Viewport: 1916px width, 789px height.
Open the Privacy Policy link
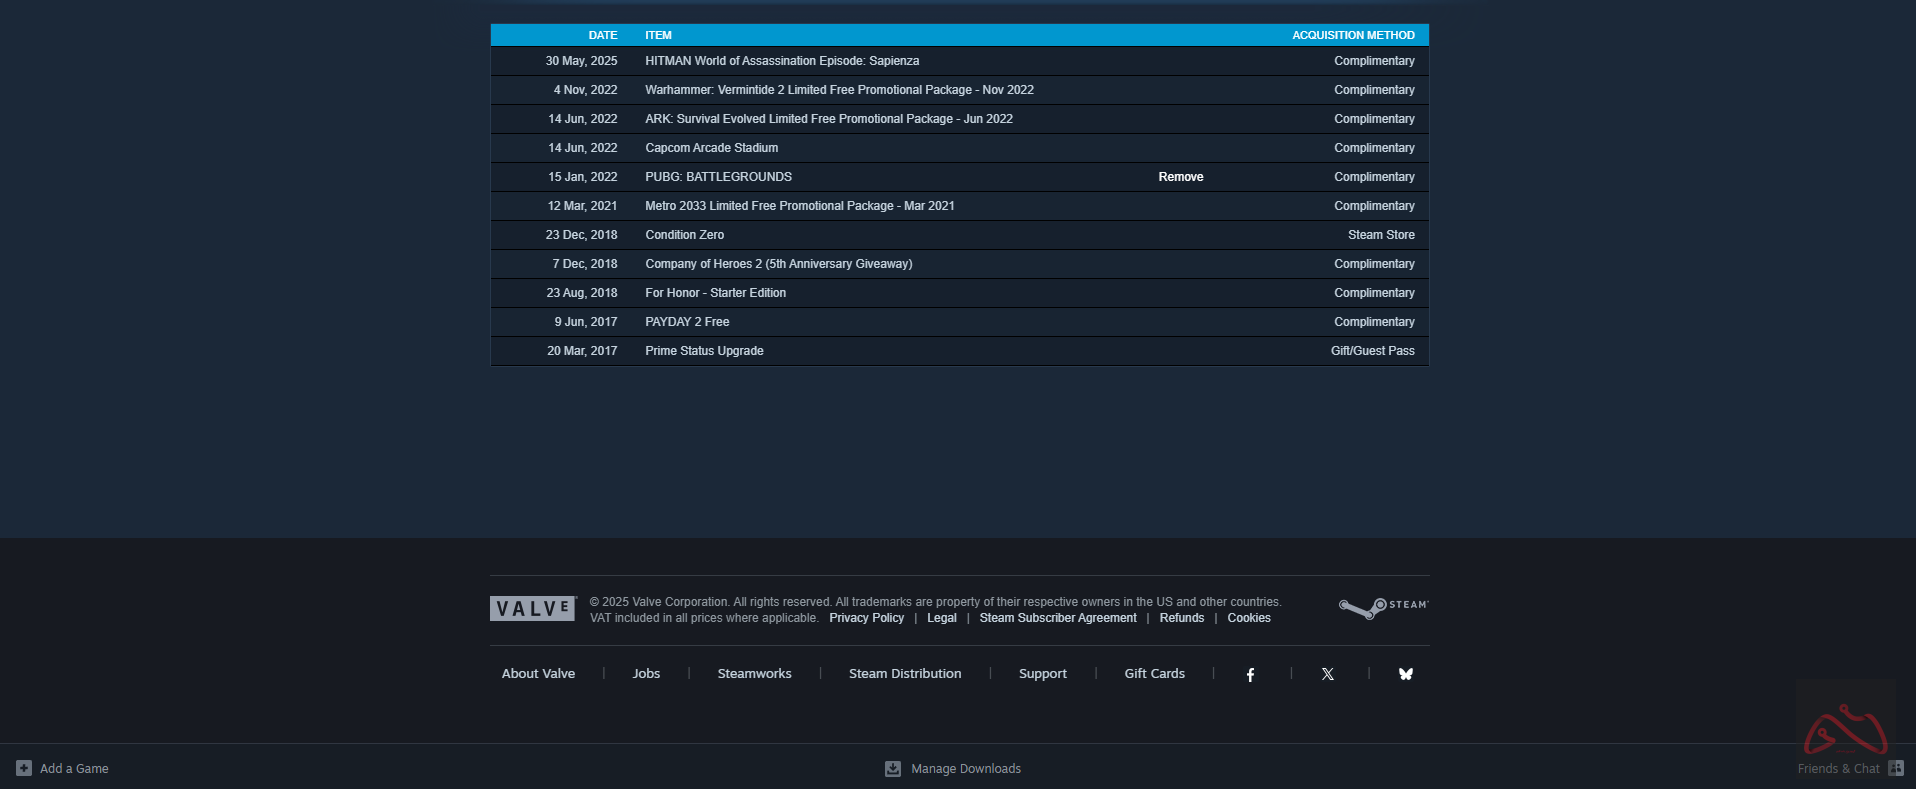(x=866, y=618)
